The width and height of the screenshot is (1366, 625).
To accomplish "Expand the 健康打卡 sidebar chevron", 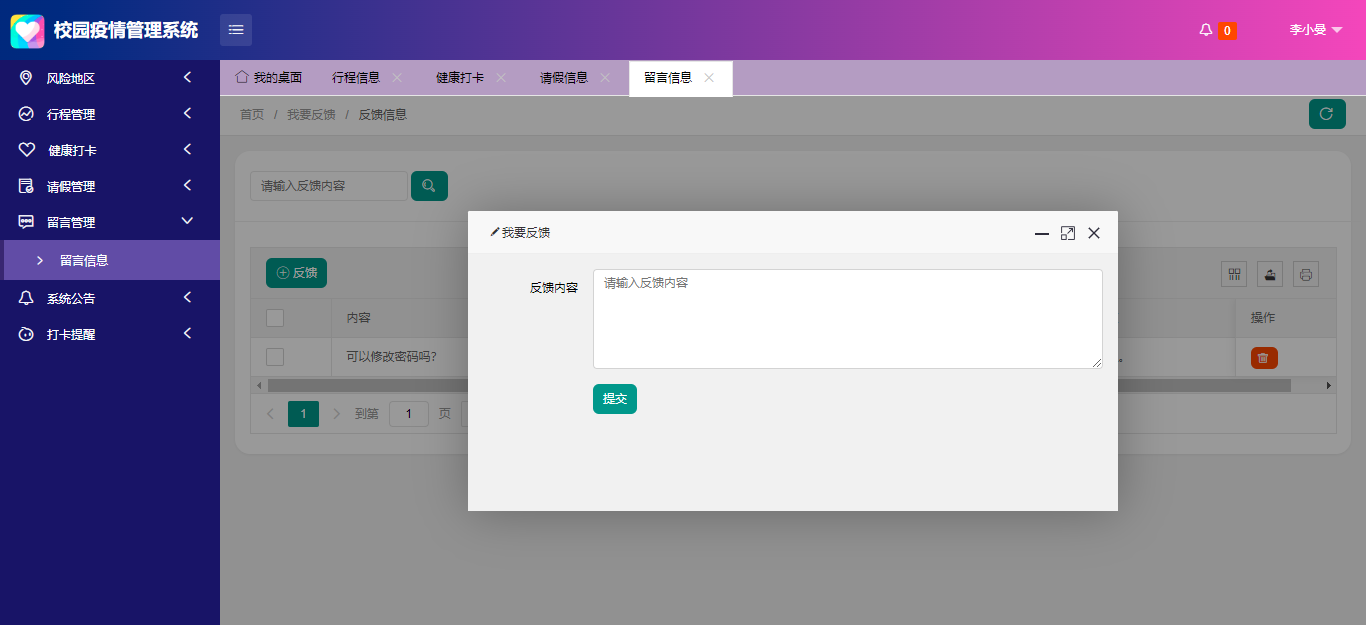I will pos(187,150).
